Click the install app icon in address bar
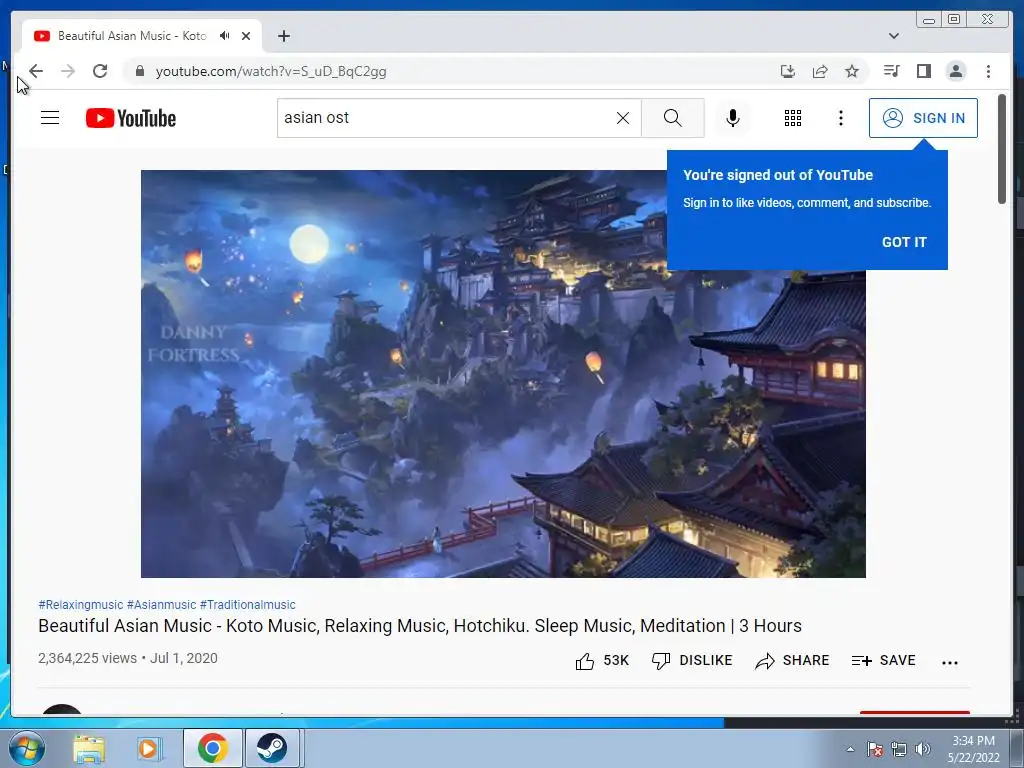 (x=788, y=71)
